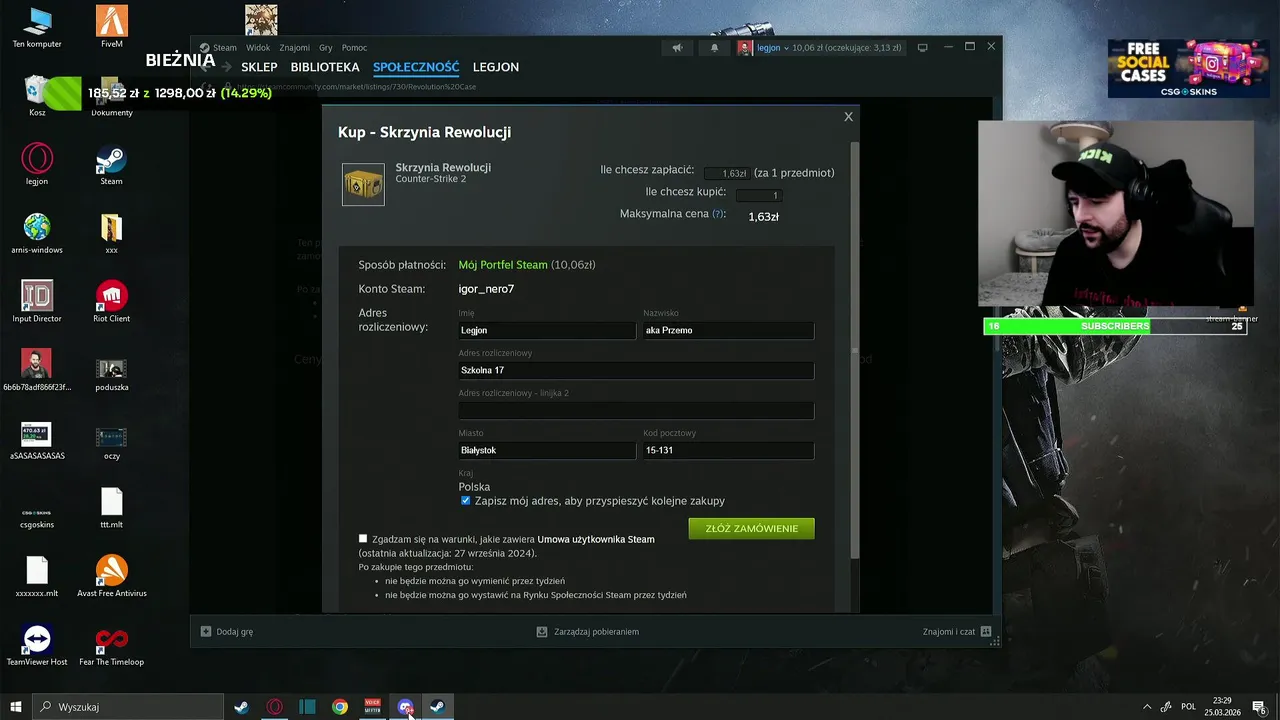Open Gry menu
1280x720 pixels.
[326, 47]
